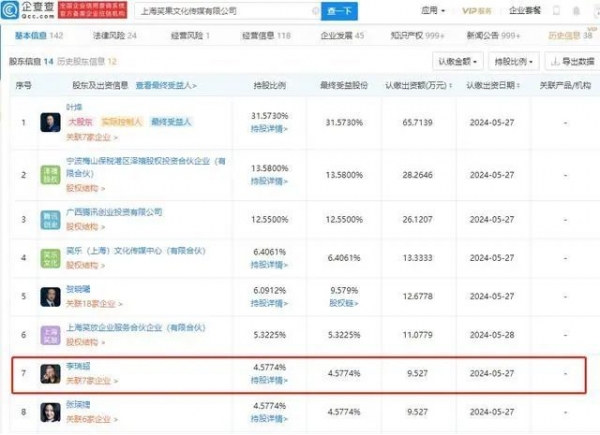The width and height of the screenshot is (600, 435).
Task: Click 贺晓曦 shareholder avatar
Action: coord(49,297)
